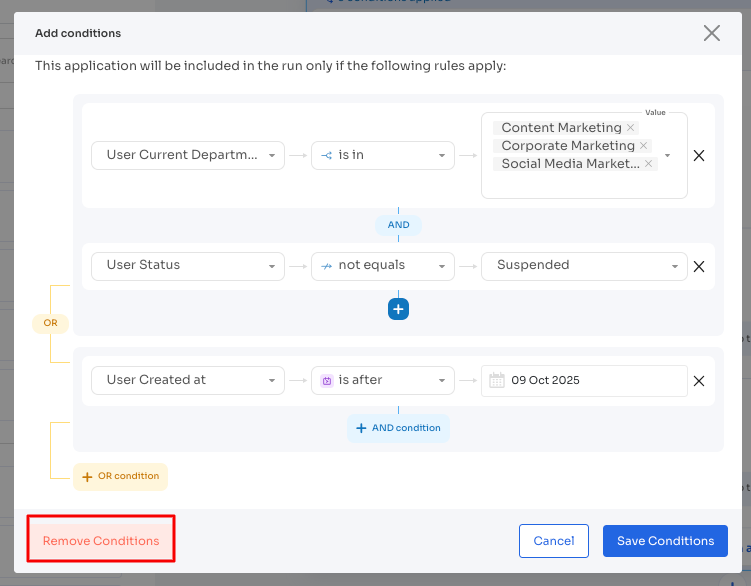
Task: Click the Social Media Market... tag text
Action: (x=570, y=163)
